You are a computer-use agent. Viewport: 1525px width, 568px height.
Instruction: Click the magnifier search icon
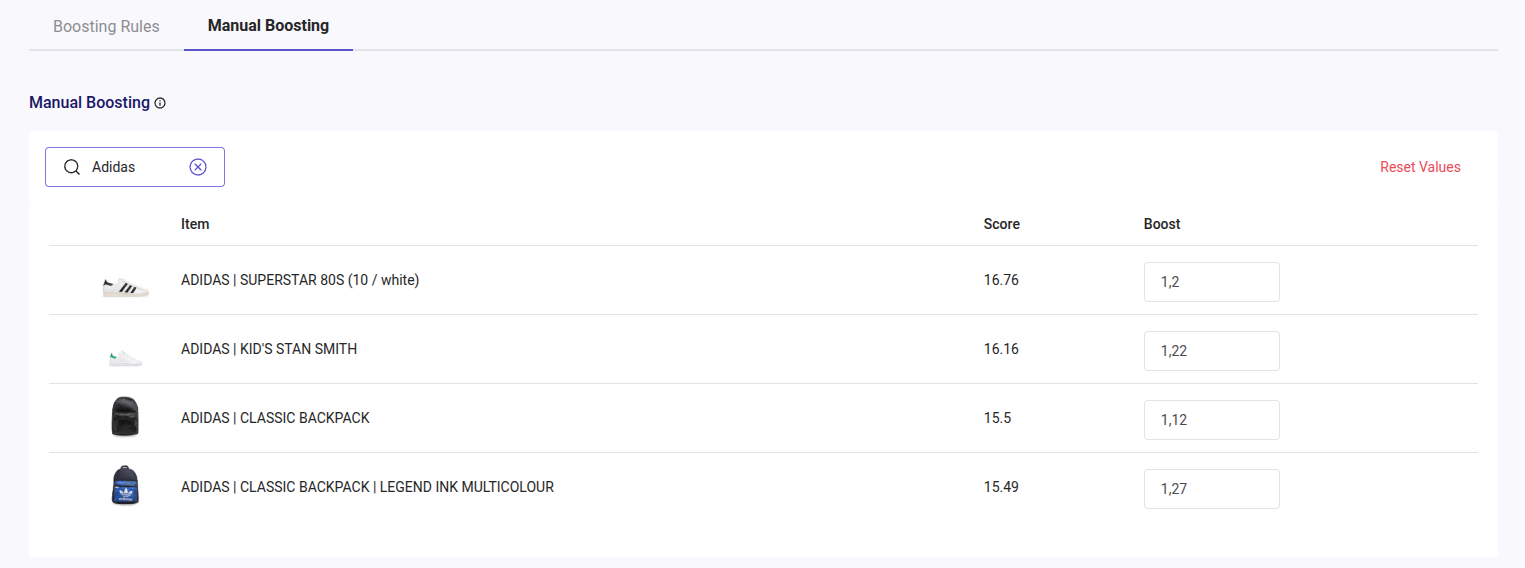72,167
